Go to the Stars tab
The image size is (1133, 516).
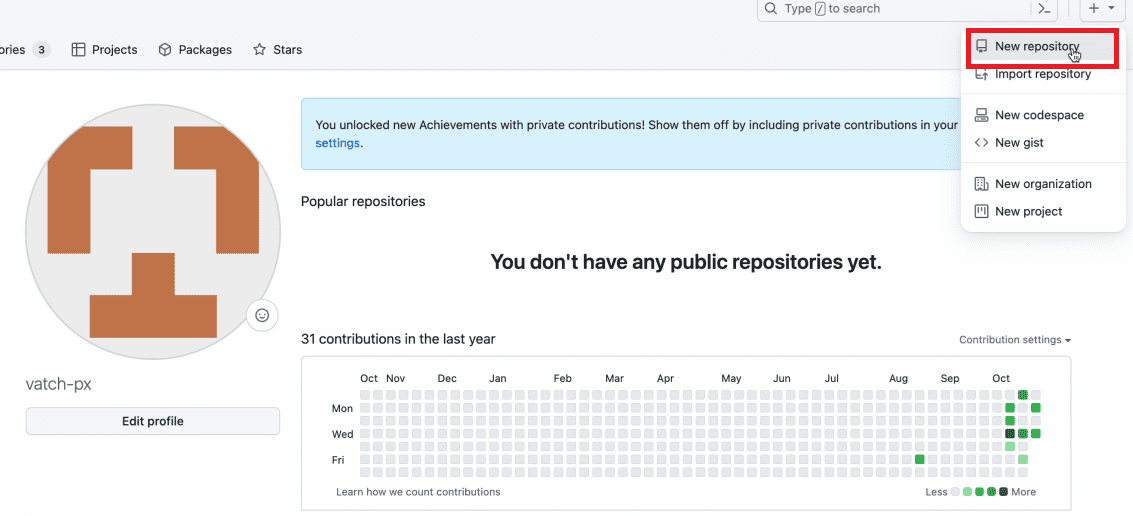277,50
